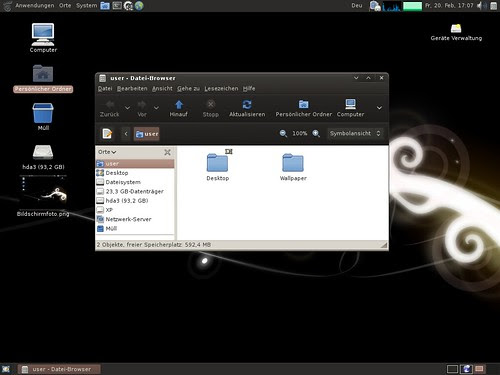This screenshot has width=500, height=375.
Task: Select the Müll trash desktop icon
Action: 43,117
